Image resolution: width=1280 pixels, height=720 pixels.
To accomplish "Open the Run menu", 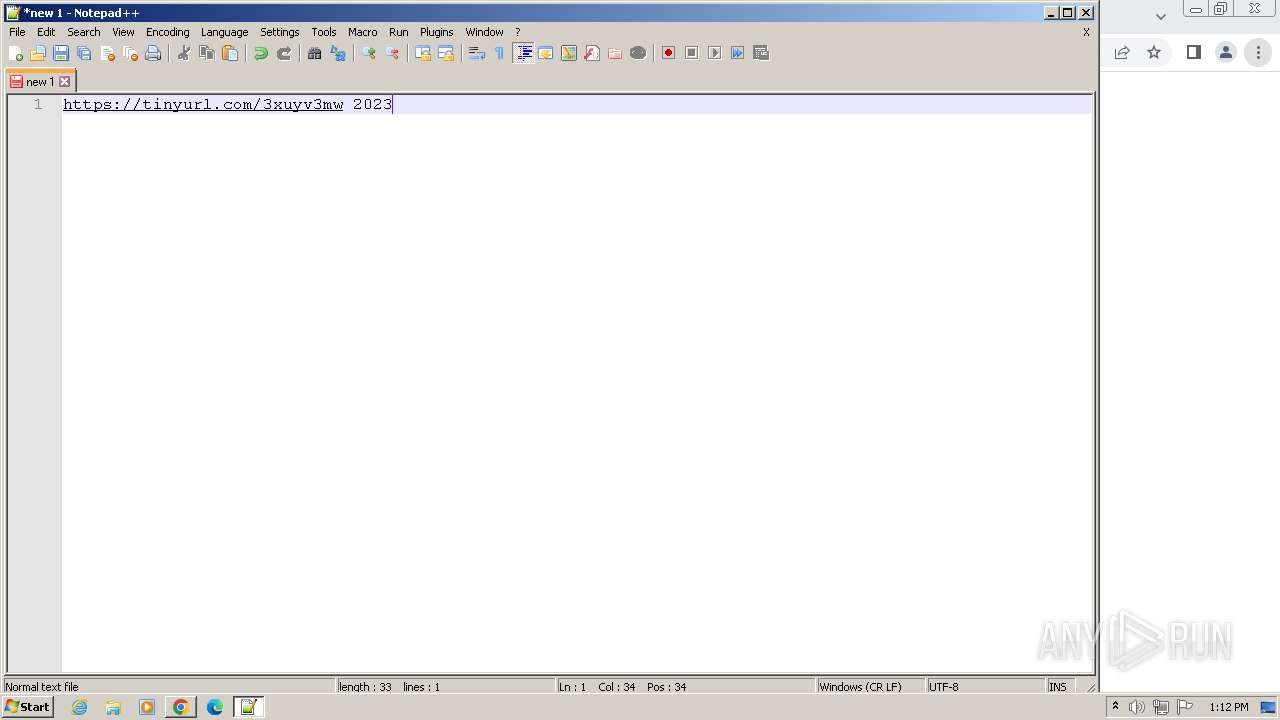I will pos(399,32).
